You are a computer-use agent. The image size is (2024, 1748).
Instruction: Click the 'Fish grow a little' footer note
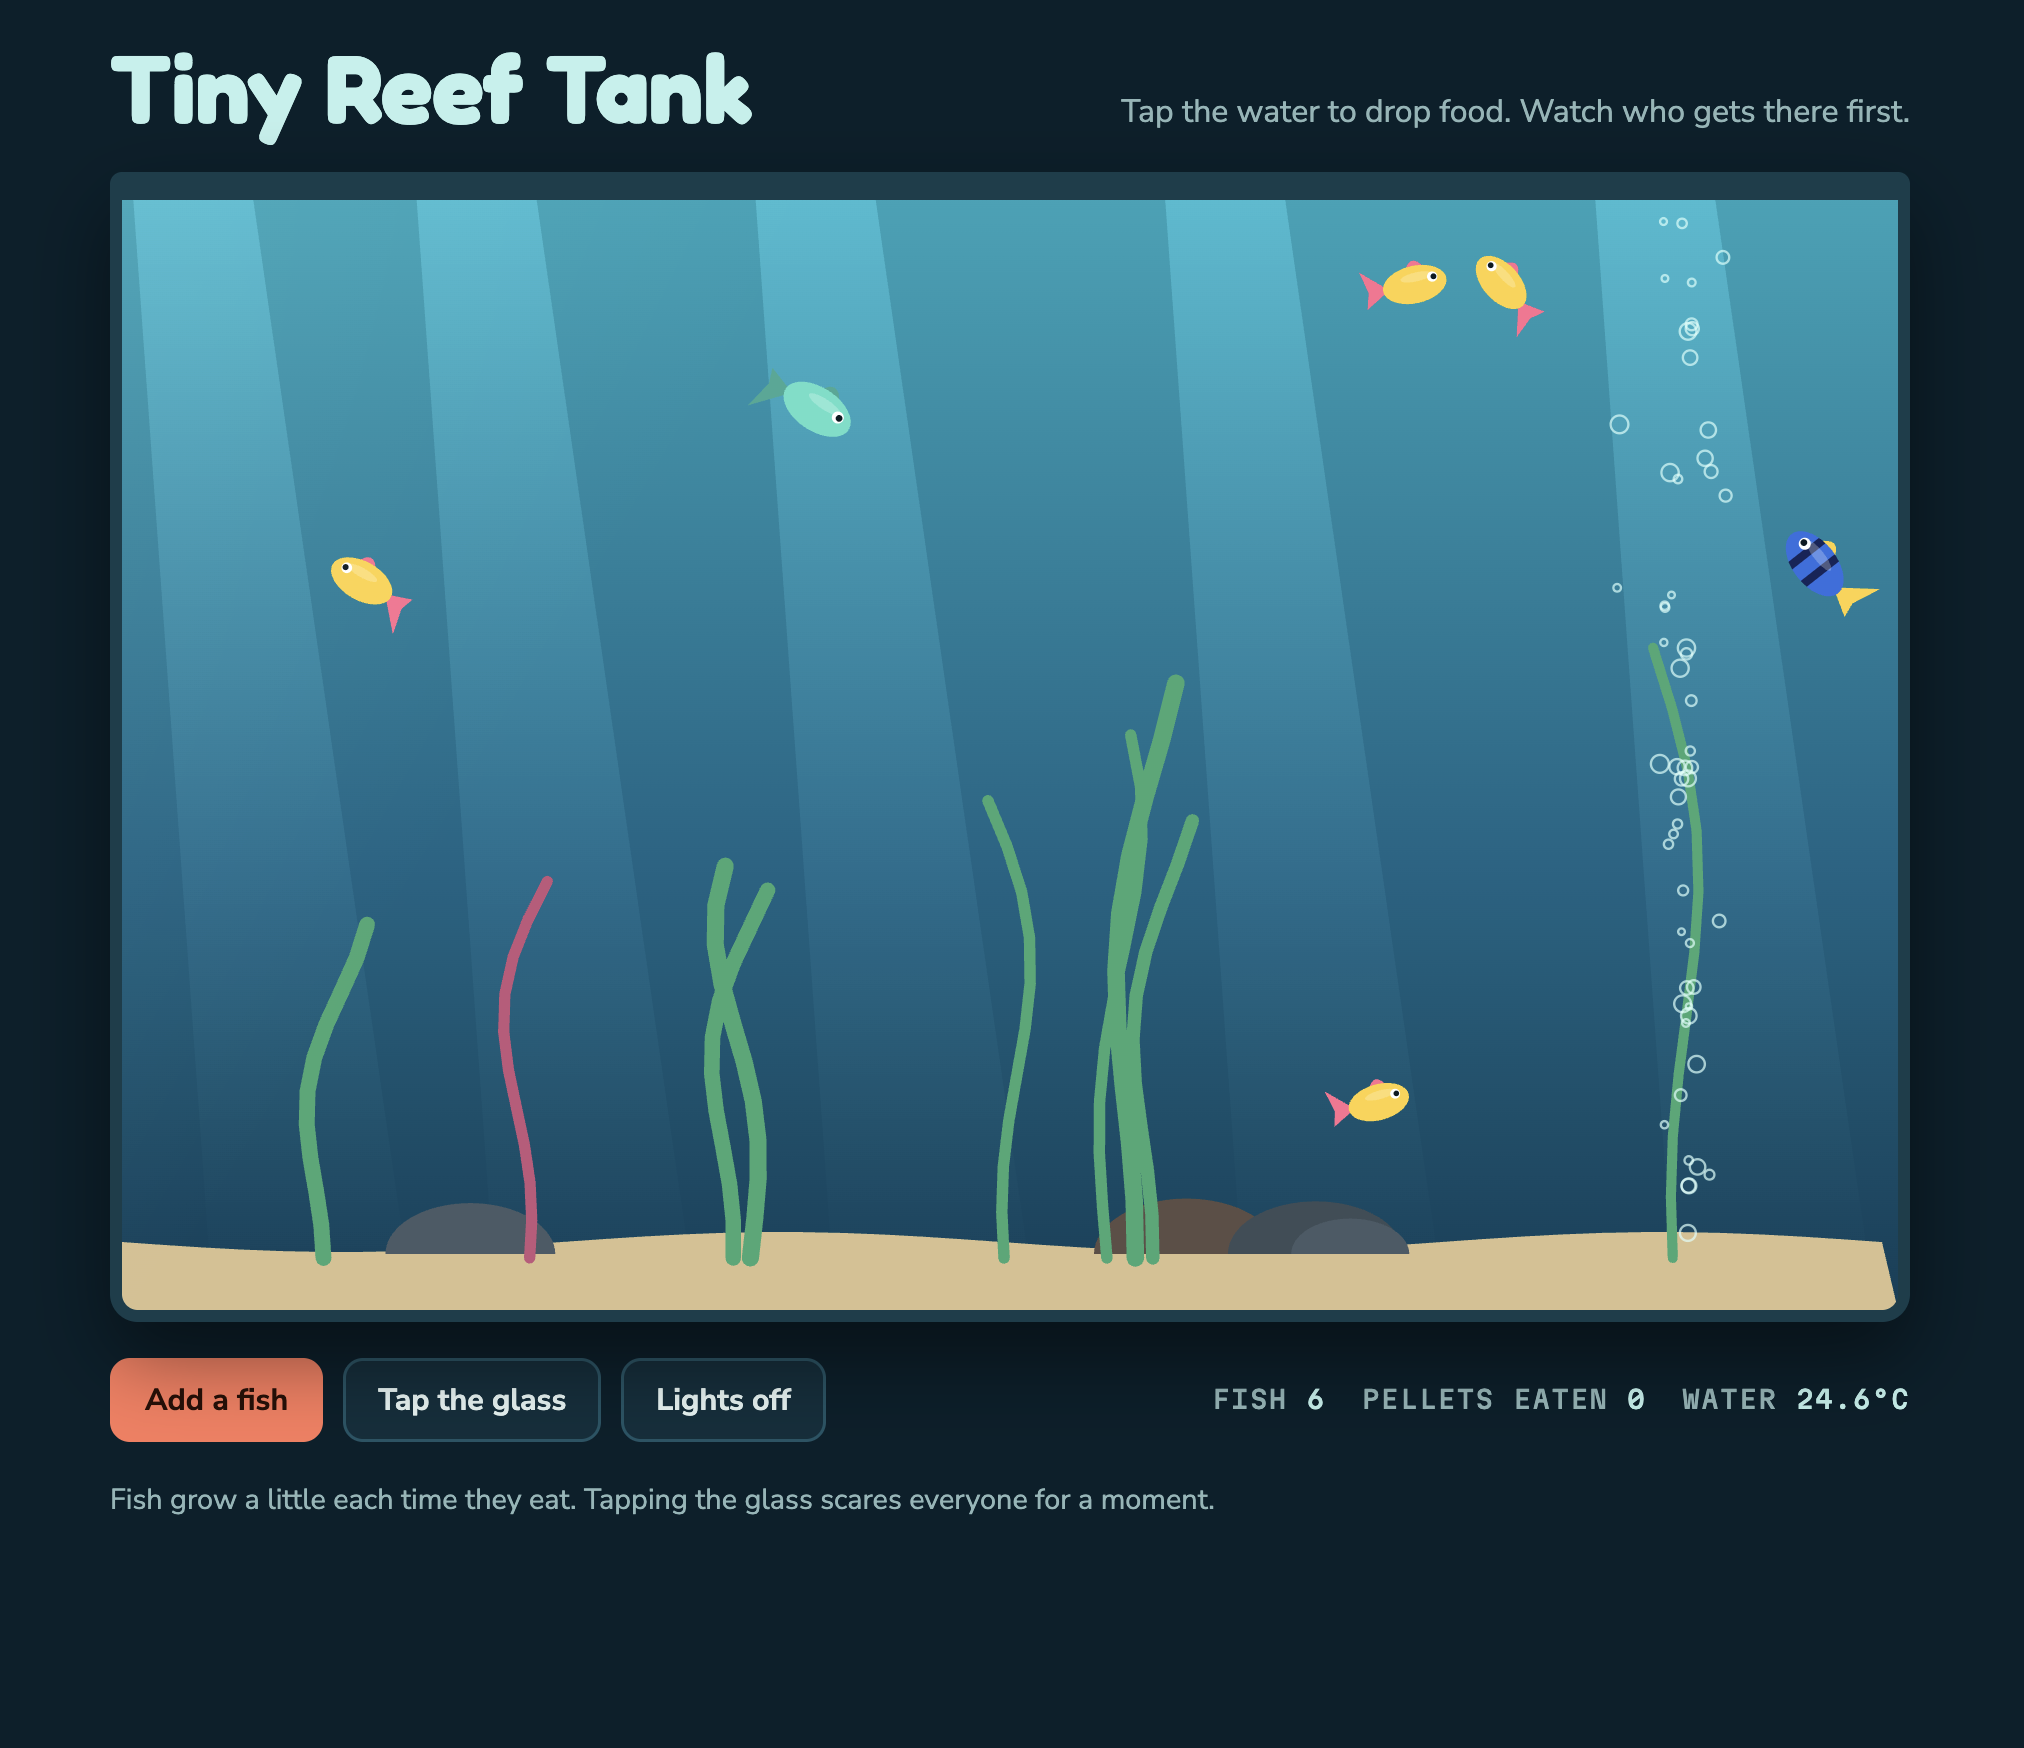[x=662, y=1499]
